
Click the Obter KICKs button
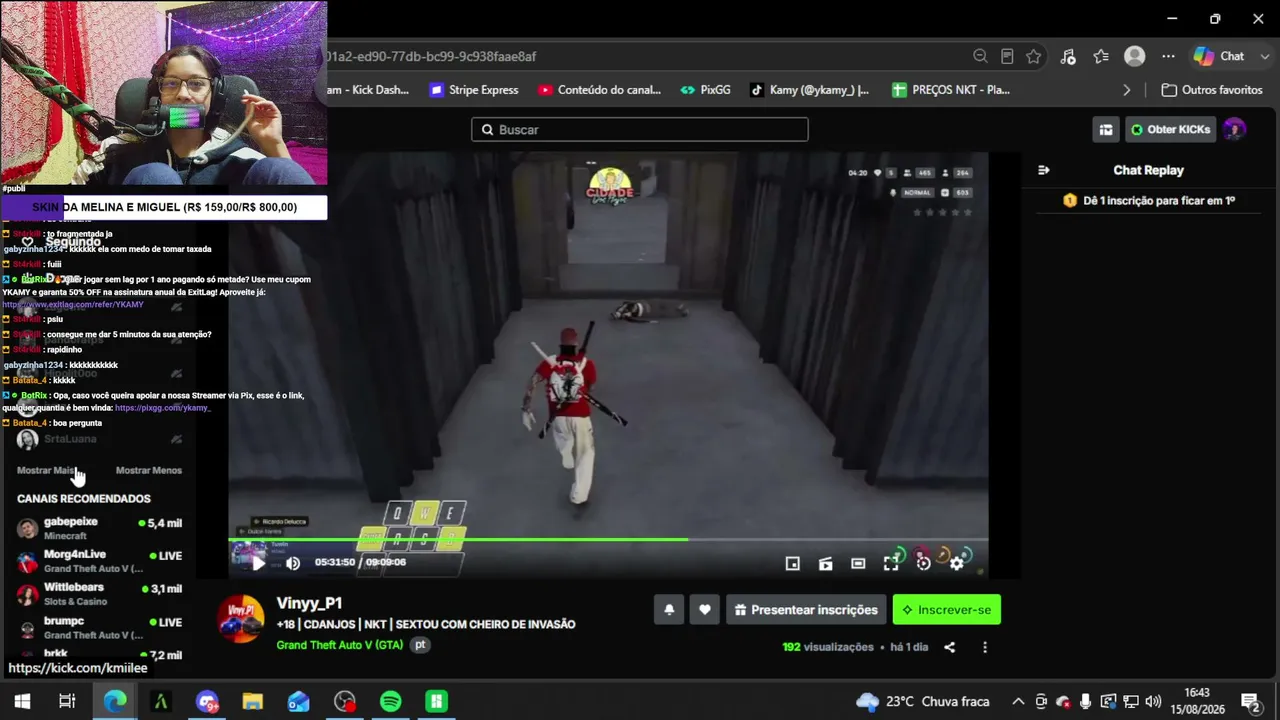[1171, 129]
